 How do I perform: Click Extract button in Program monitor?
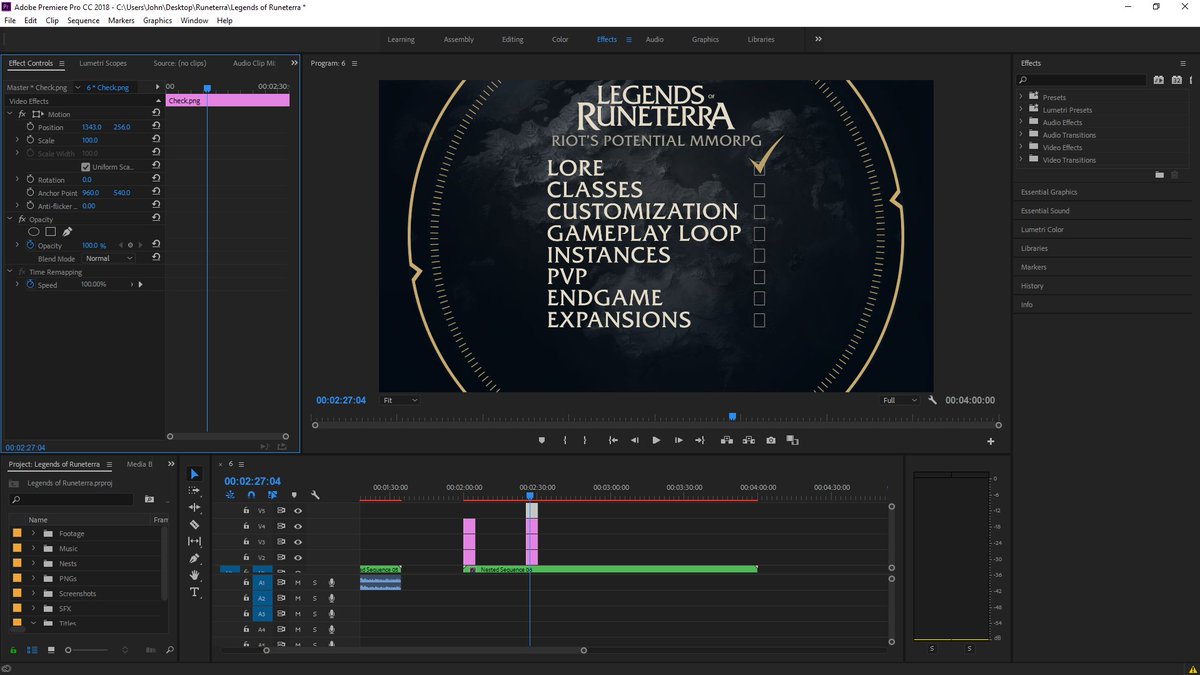(748, 440)
